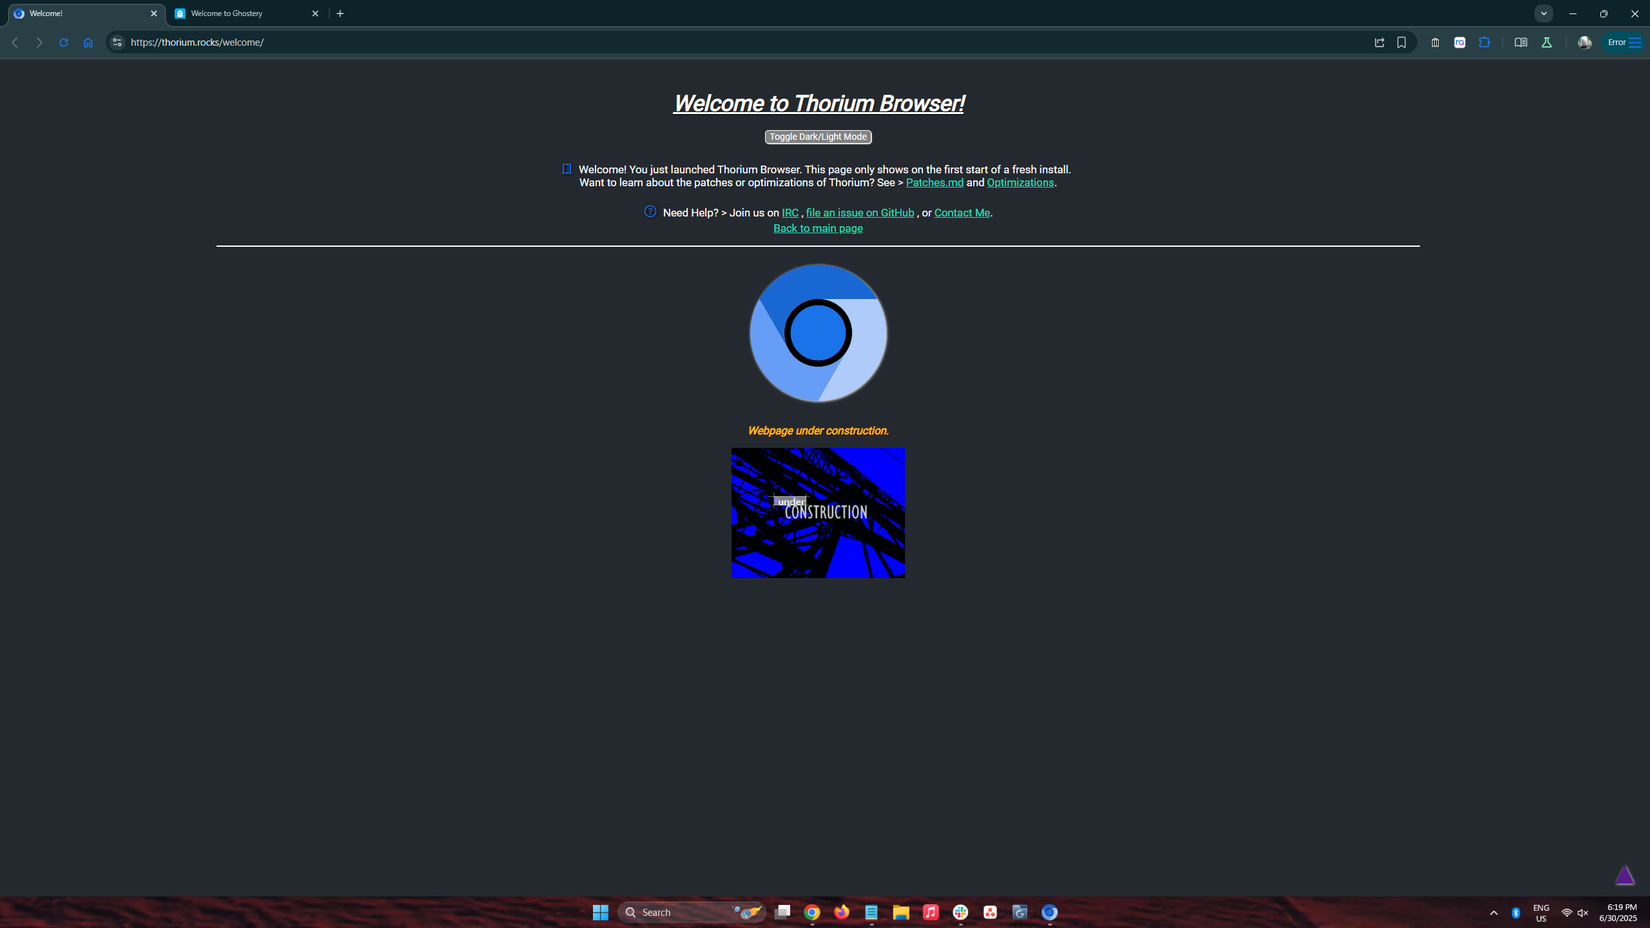Click the Back to main page link
1650x928 pixels.
point(818,228)
